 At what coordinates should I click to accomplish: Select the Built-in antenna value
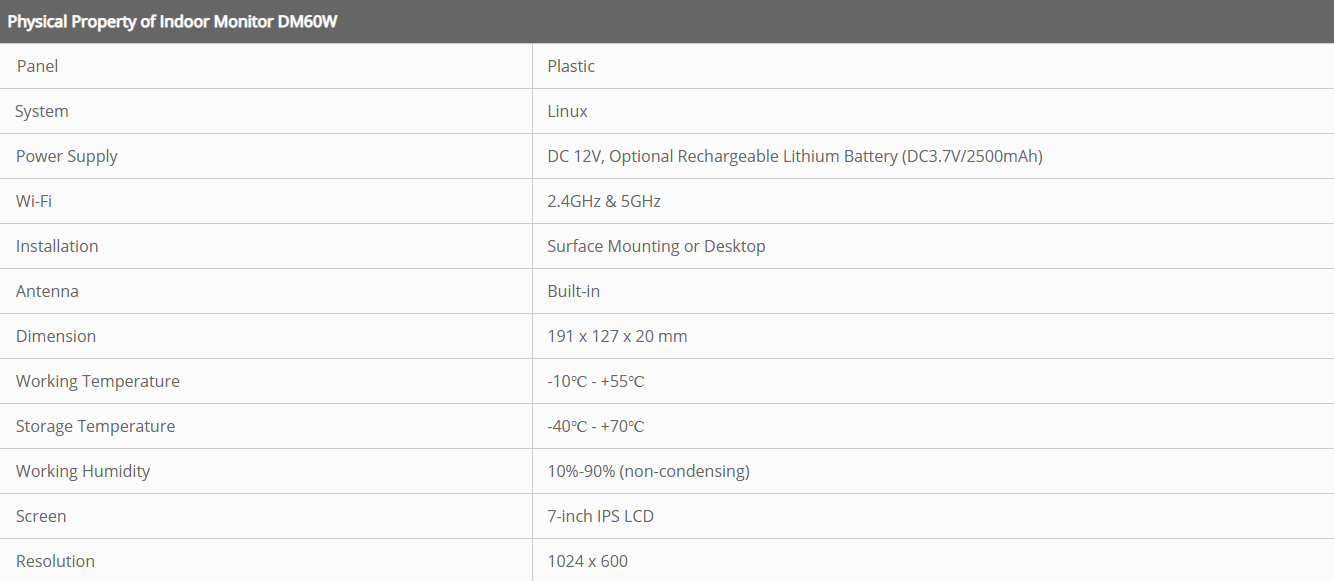click(x=573, y=291)
